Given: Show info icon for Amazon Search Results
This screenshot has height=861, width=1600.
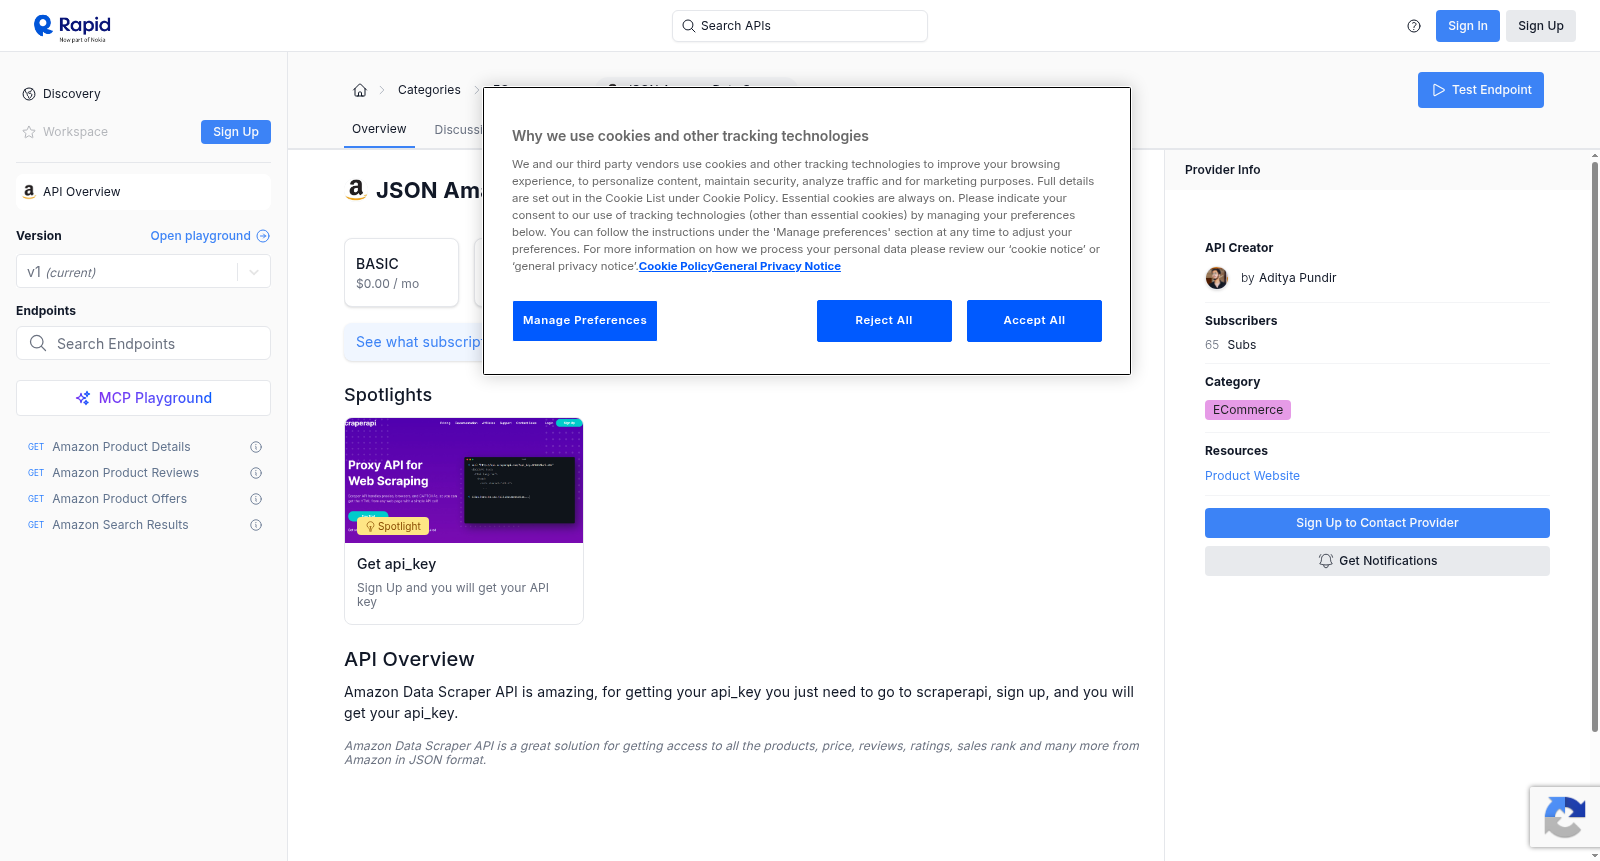Looking at the screenshot, I should [x=256, y=525].
